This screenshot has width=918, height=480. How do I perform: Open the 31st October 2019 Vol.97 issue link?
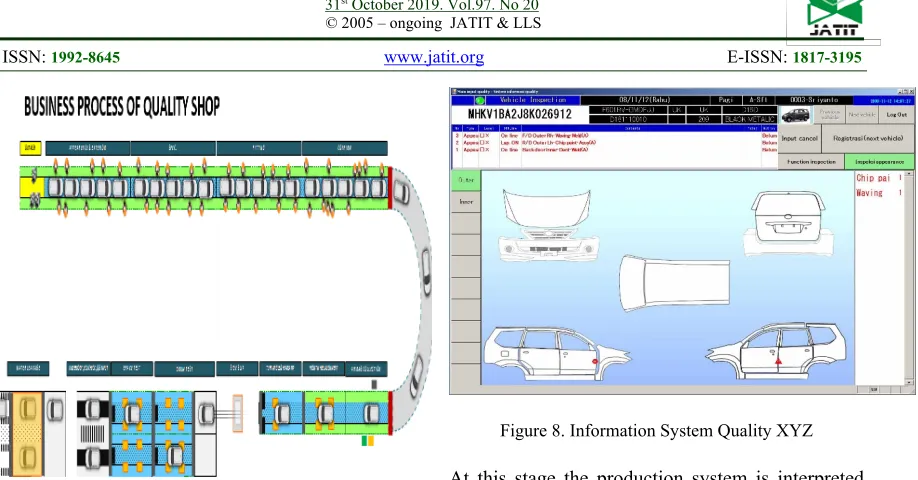[432, 6]
